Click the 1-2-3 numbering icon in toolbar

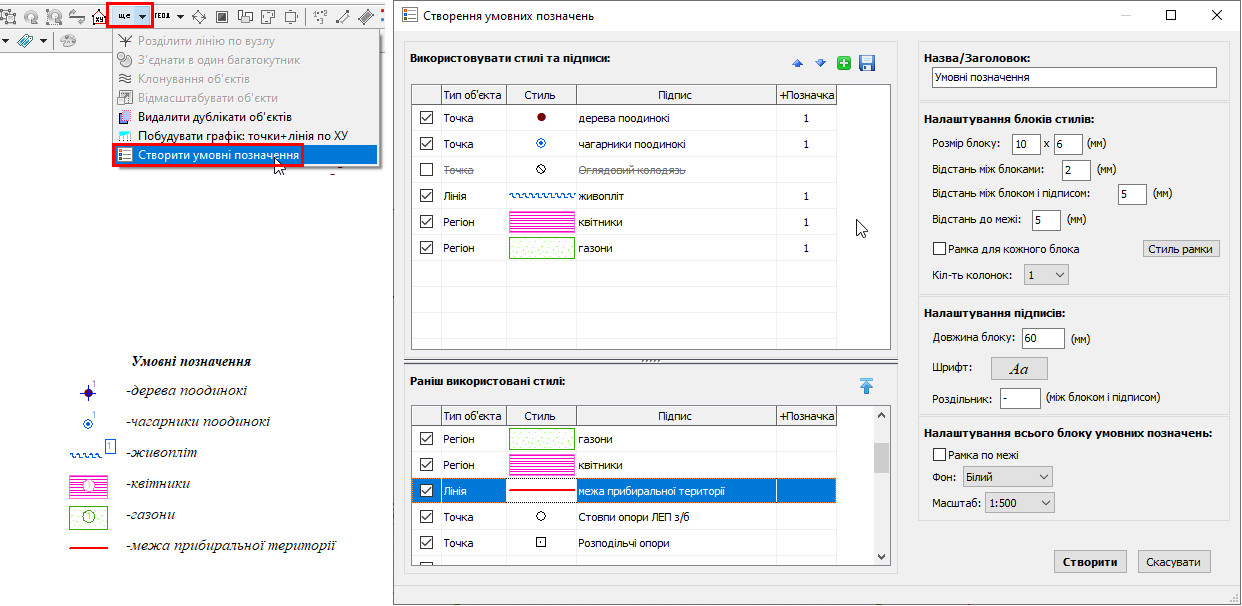click(320, 17)
